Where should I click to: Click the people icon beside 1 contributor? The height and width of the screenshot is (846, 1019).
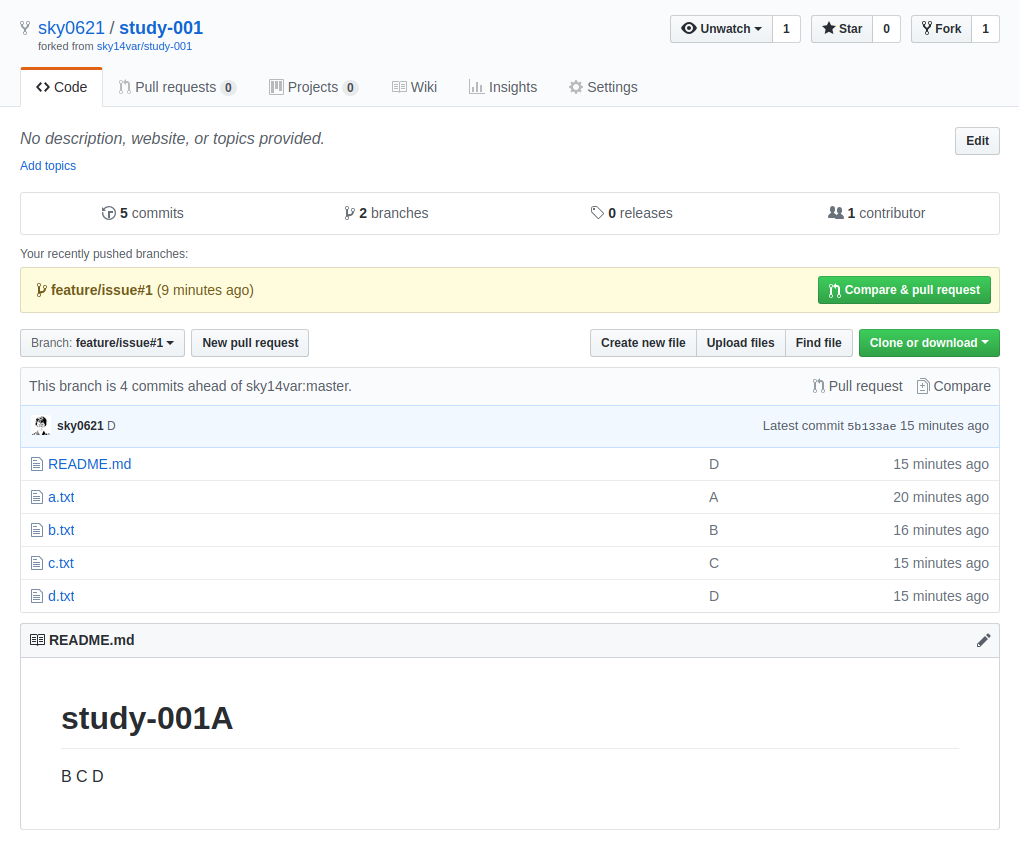coord(835,212)
